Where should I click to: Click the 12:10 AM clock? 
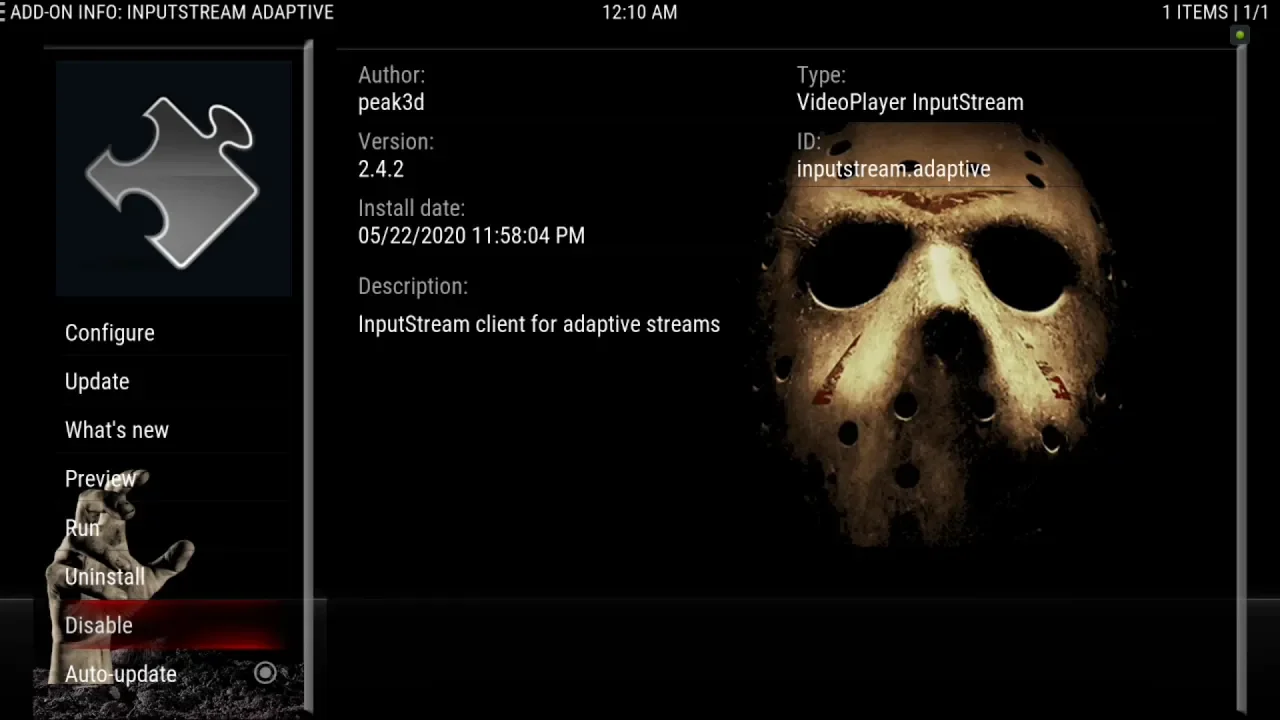pyautogui.click(x=639, y=13)
